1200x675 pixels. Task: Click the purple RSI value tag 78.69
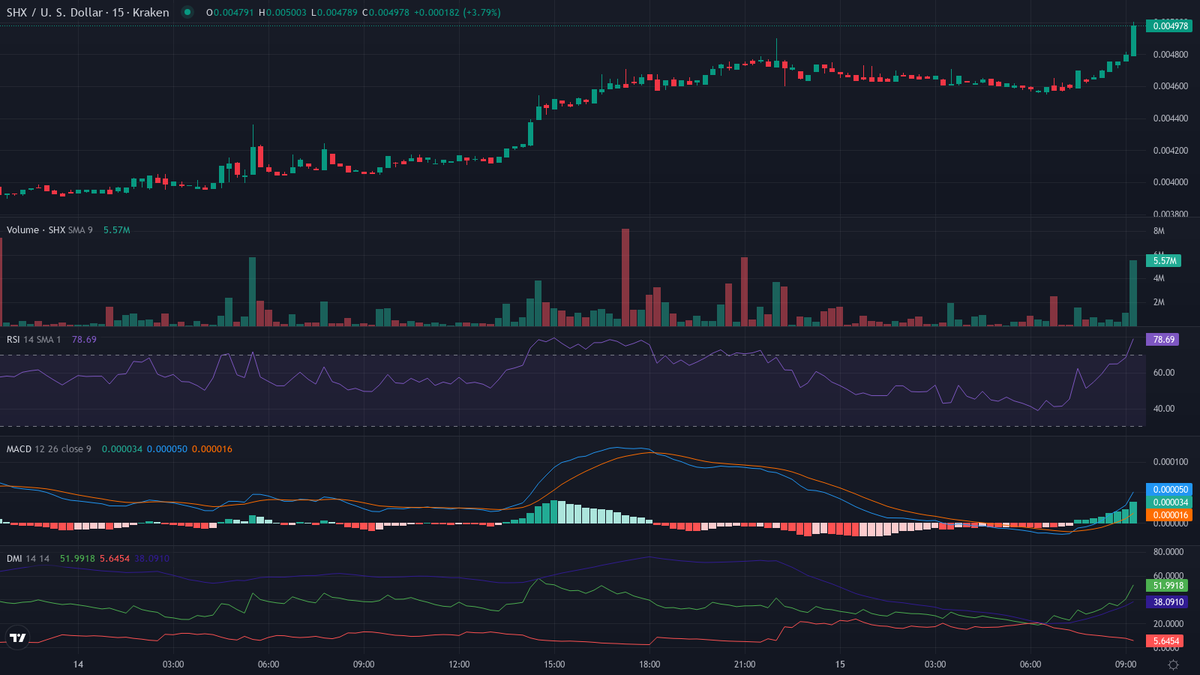click(x=1163, y=340)
